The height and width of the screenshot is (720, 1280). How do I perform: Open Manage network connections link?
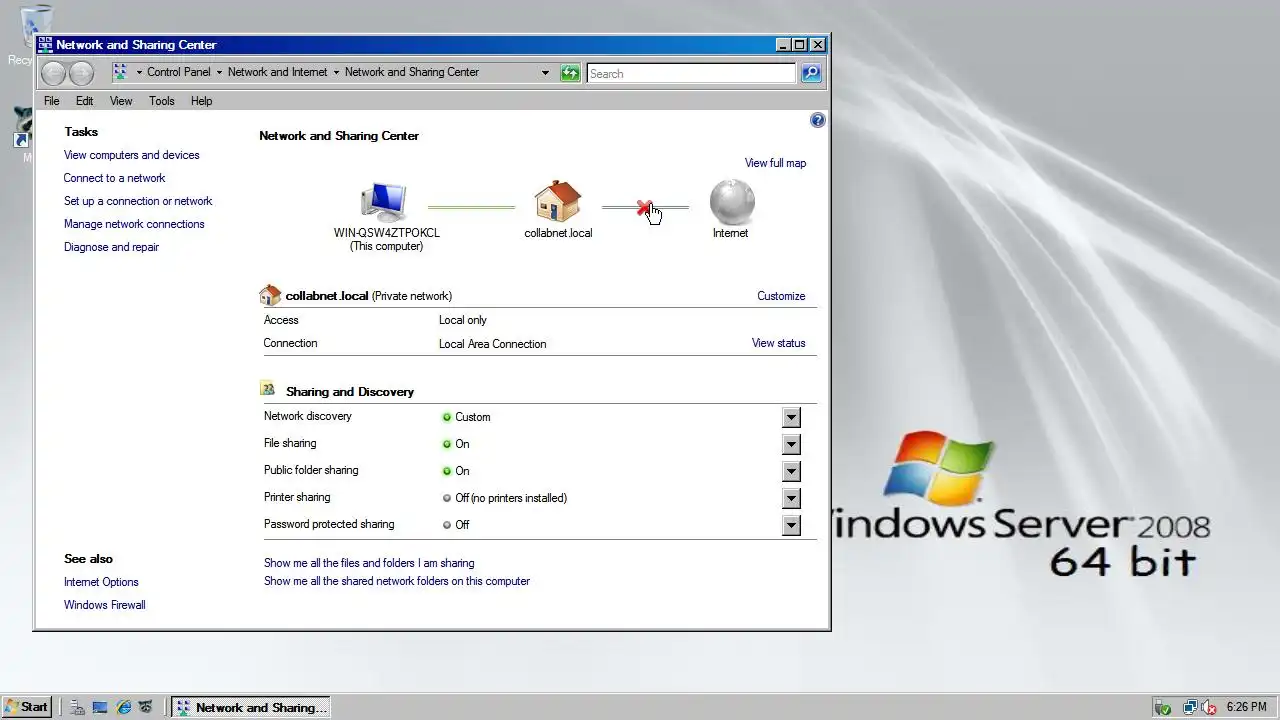[134, 224]
